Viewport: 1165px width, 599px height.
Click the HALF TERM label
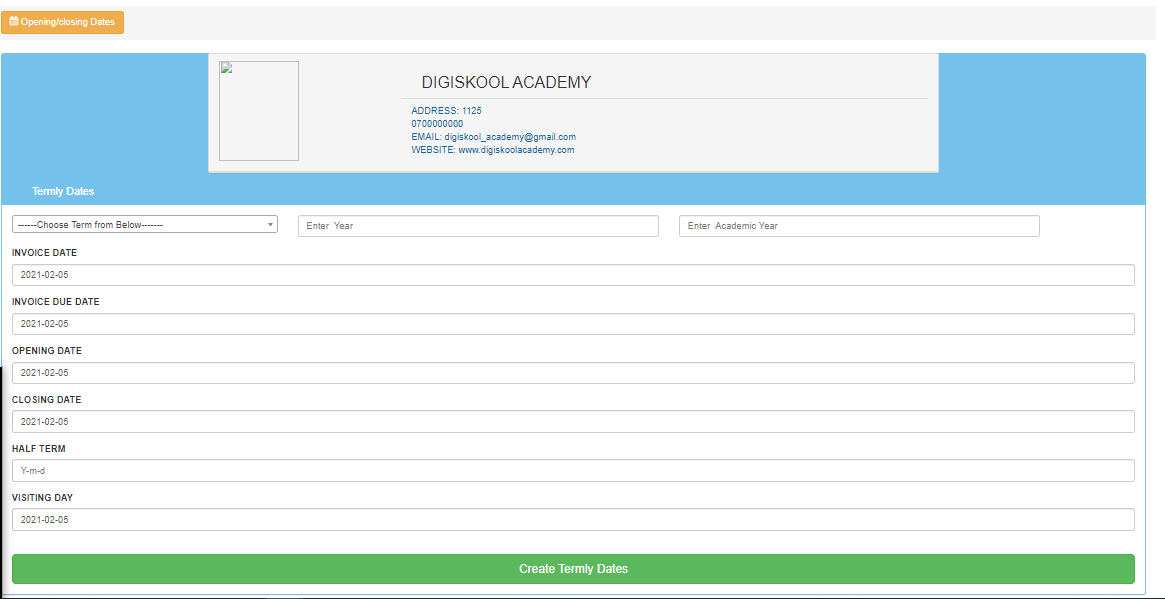(x=39, y=449)
